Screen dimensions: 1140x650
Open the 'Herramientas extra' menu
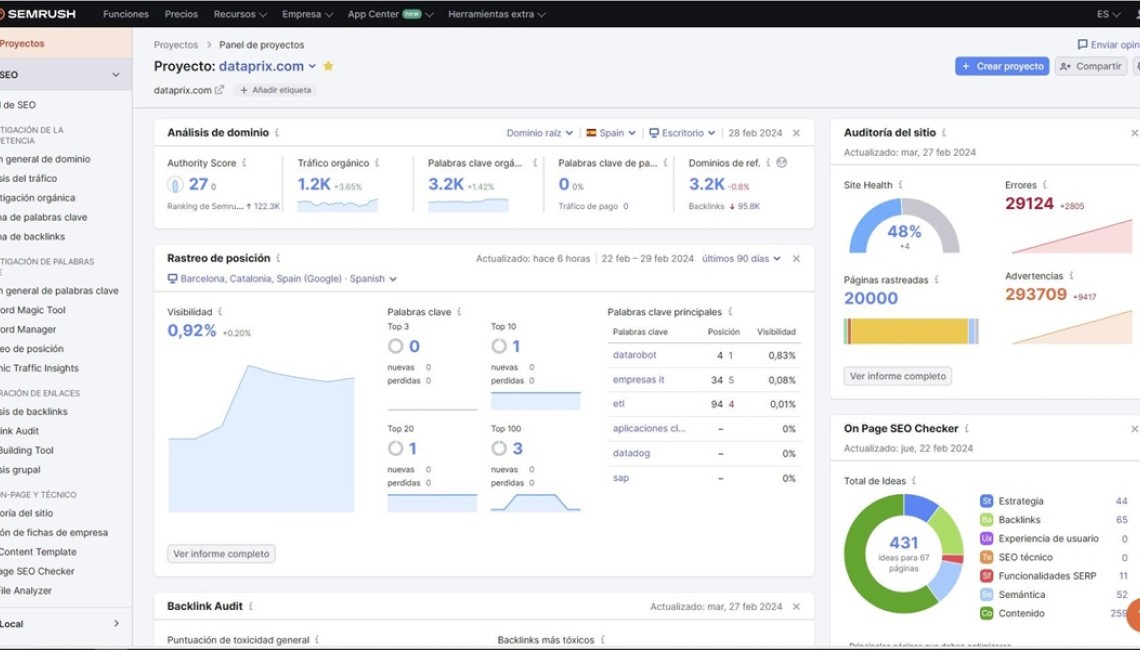coord(494,14)
